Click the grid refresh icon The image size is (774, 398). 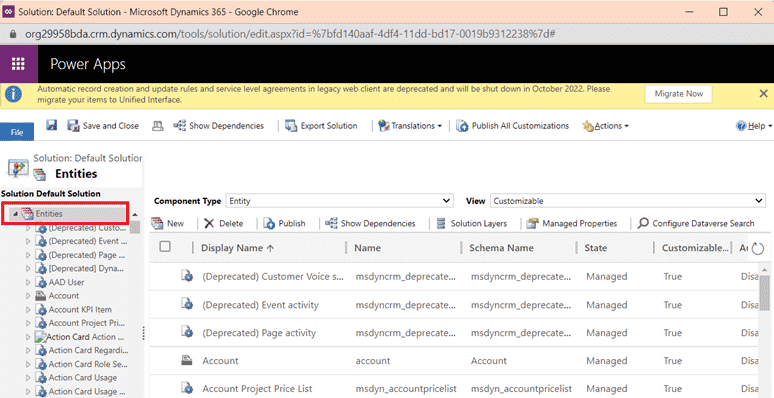point(757,249)
